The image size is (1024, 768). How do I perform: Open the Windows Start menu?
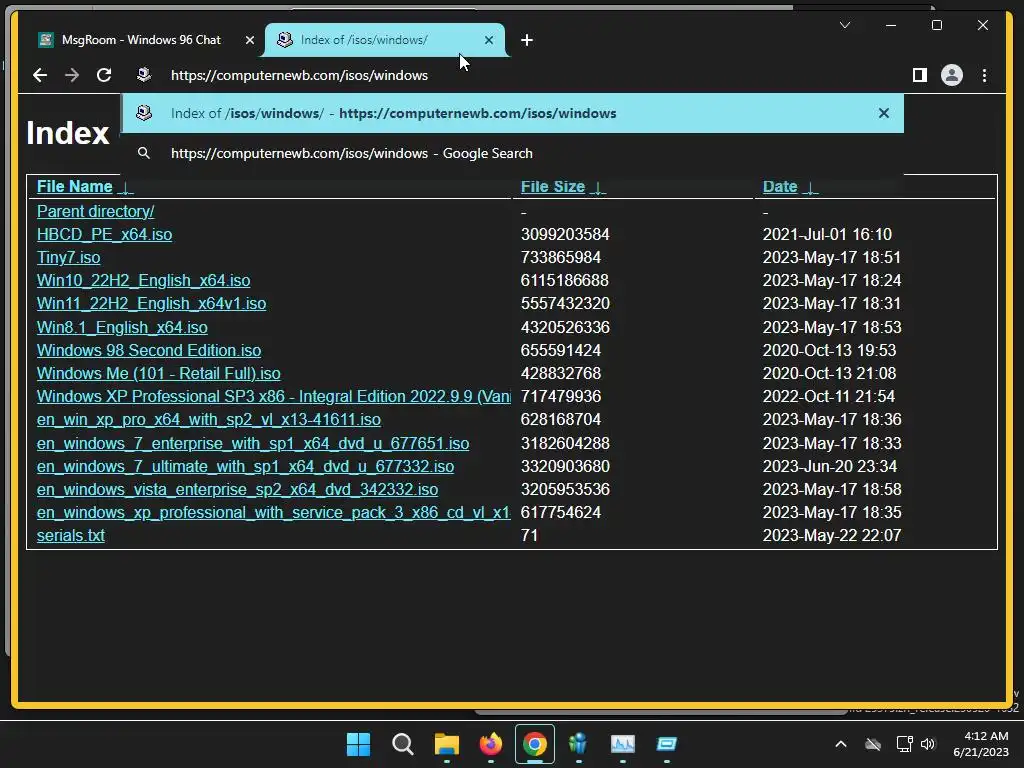point(358,744)
